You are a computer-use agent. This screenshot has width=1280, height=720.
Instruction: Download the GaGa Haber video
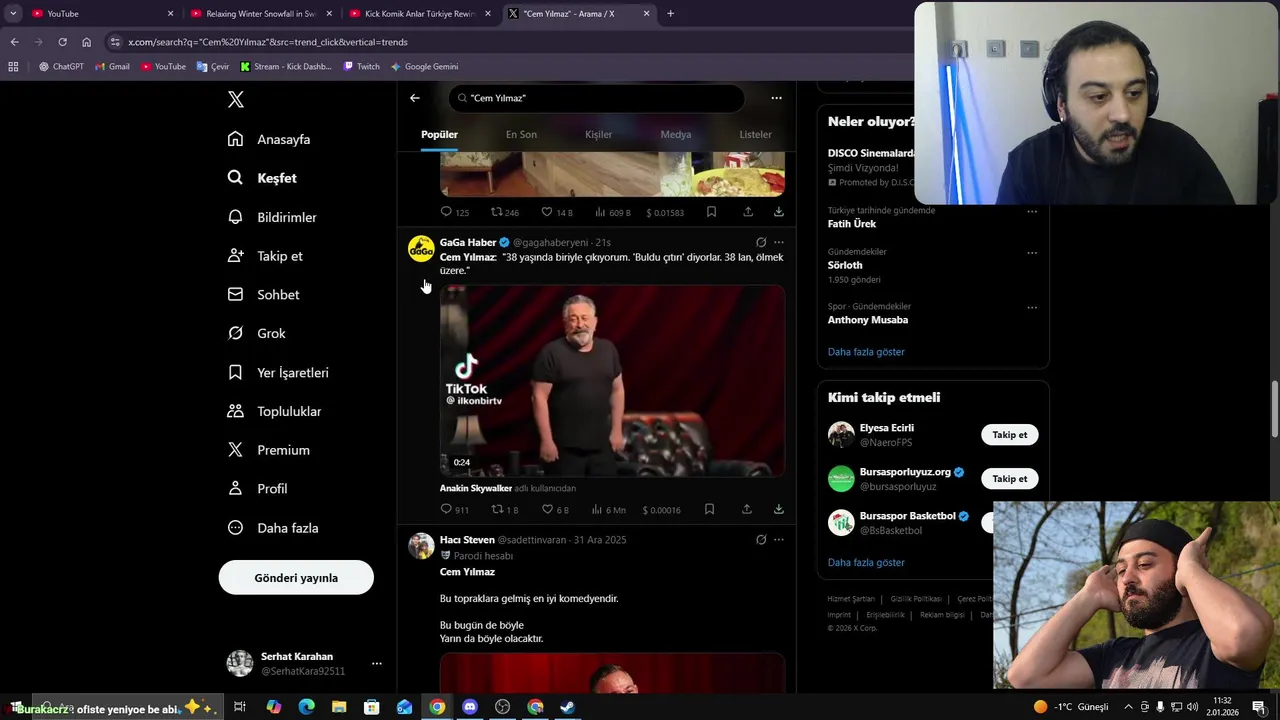779,509
